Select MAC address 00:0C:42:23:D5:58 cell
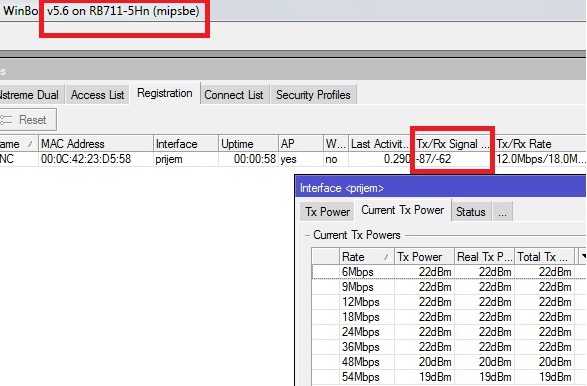The image size is (587, 386). (x=86, y=159)
